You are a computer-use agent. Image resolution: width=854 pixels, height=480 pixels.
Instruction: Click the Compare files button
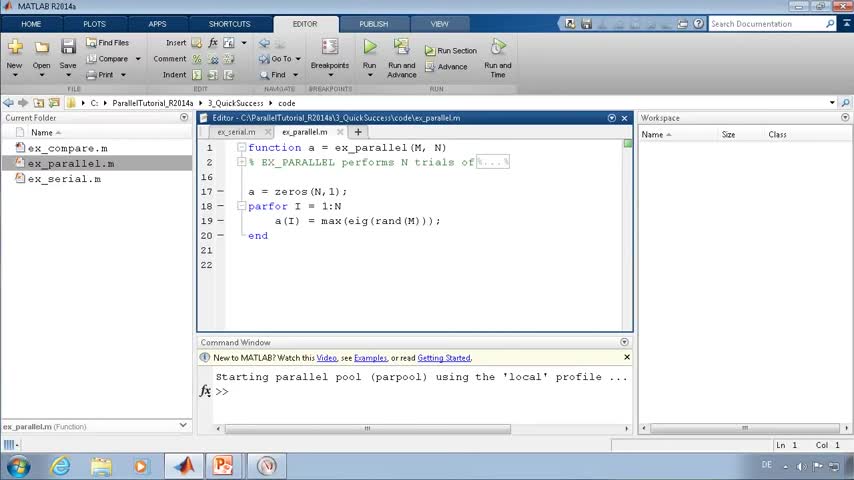point(107,58)
